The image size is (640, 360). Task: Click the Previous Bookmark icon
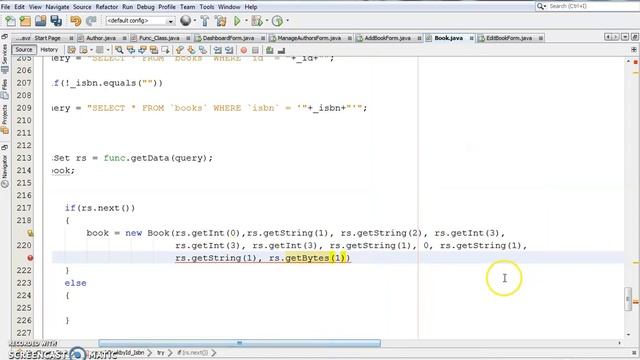pyautogui.click(x=180, y=50)
